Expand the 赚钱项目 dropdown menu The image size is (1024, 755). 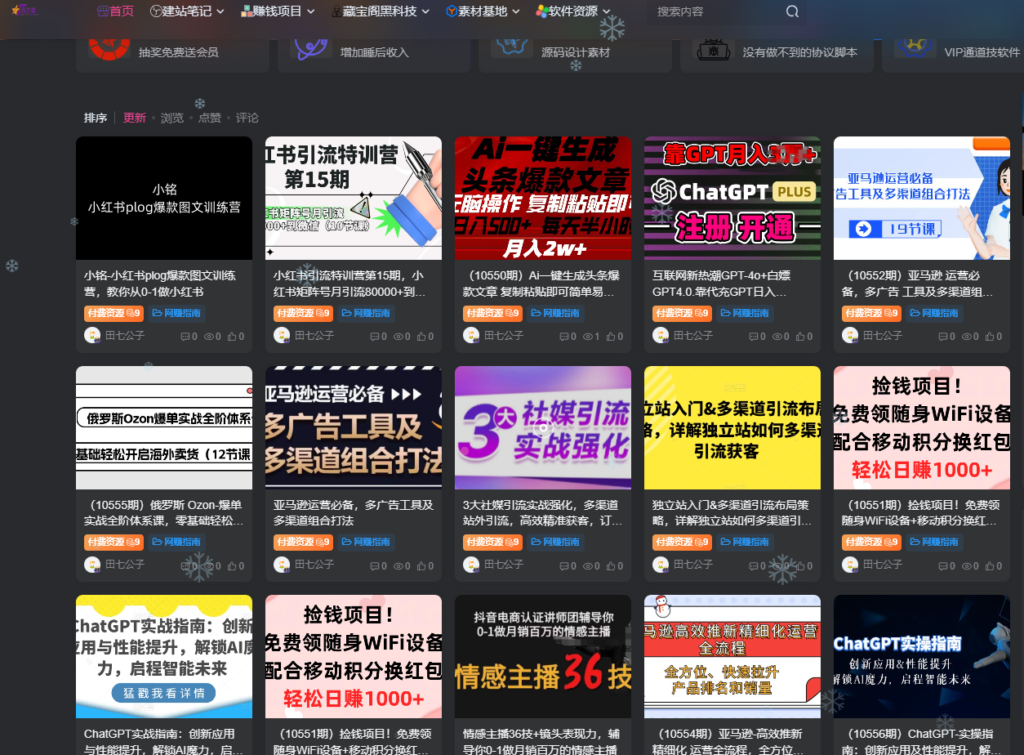(x=277, y=12)
